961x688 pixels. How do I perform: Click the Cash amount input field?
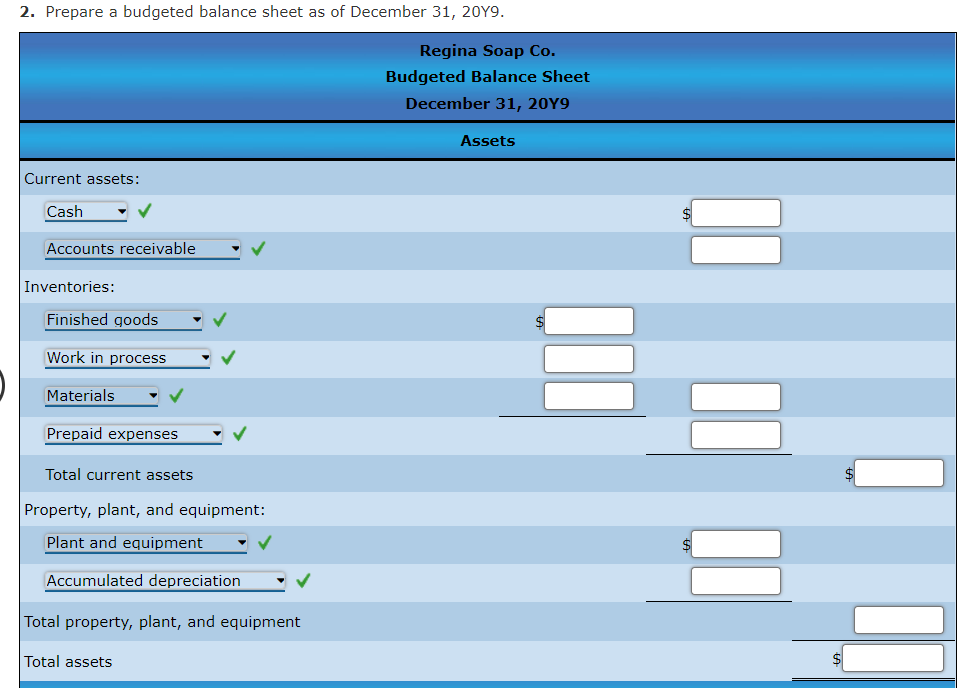tap(735, 212)
